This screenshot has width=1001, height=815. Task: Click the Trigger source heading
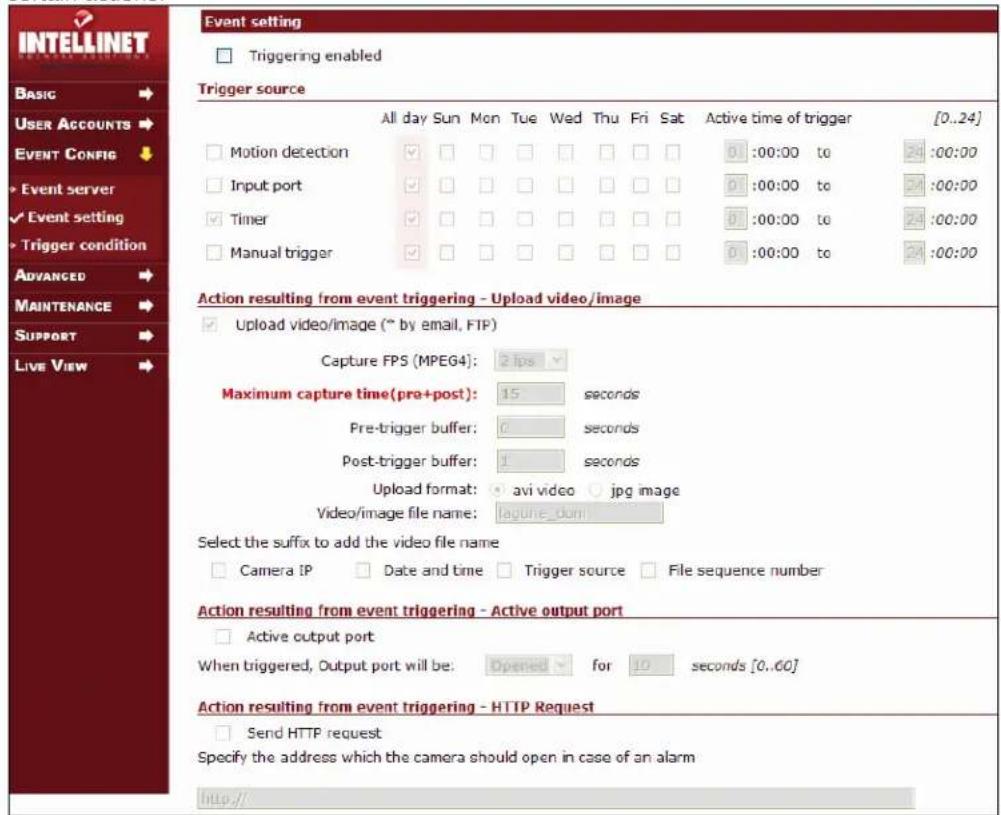click(x=252, y=89)
